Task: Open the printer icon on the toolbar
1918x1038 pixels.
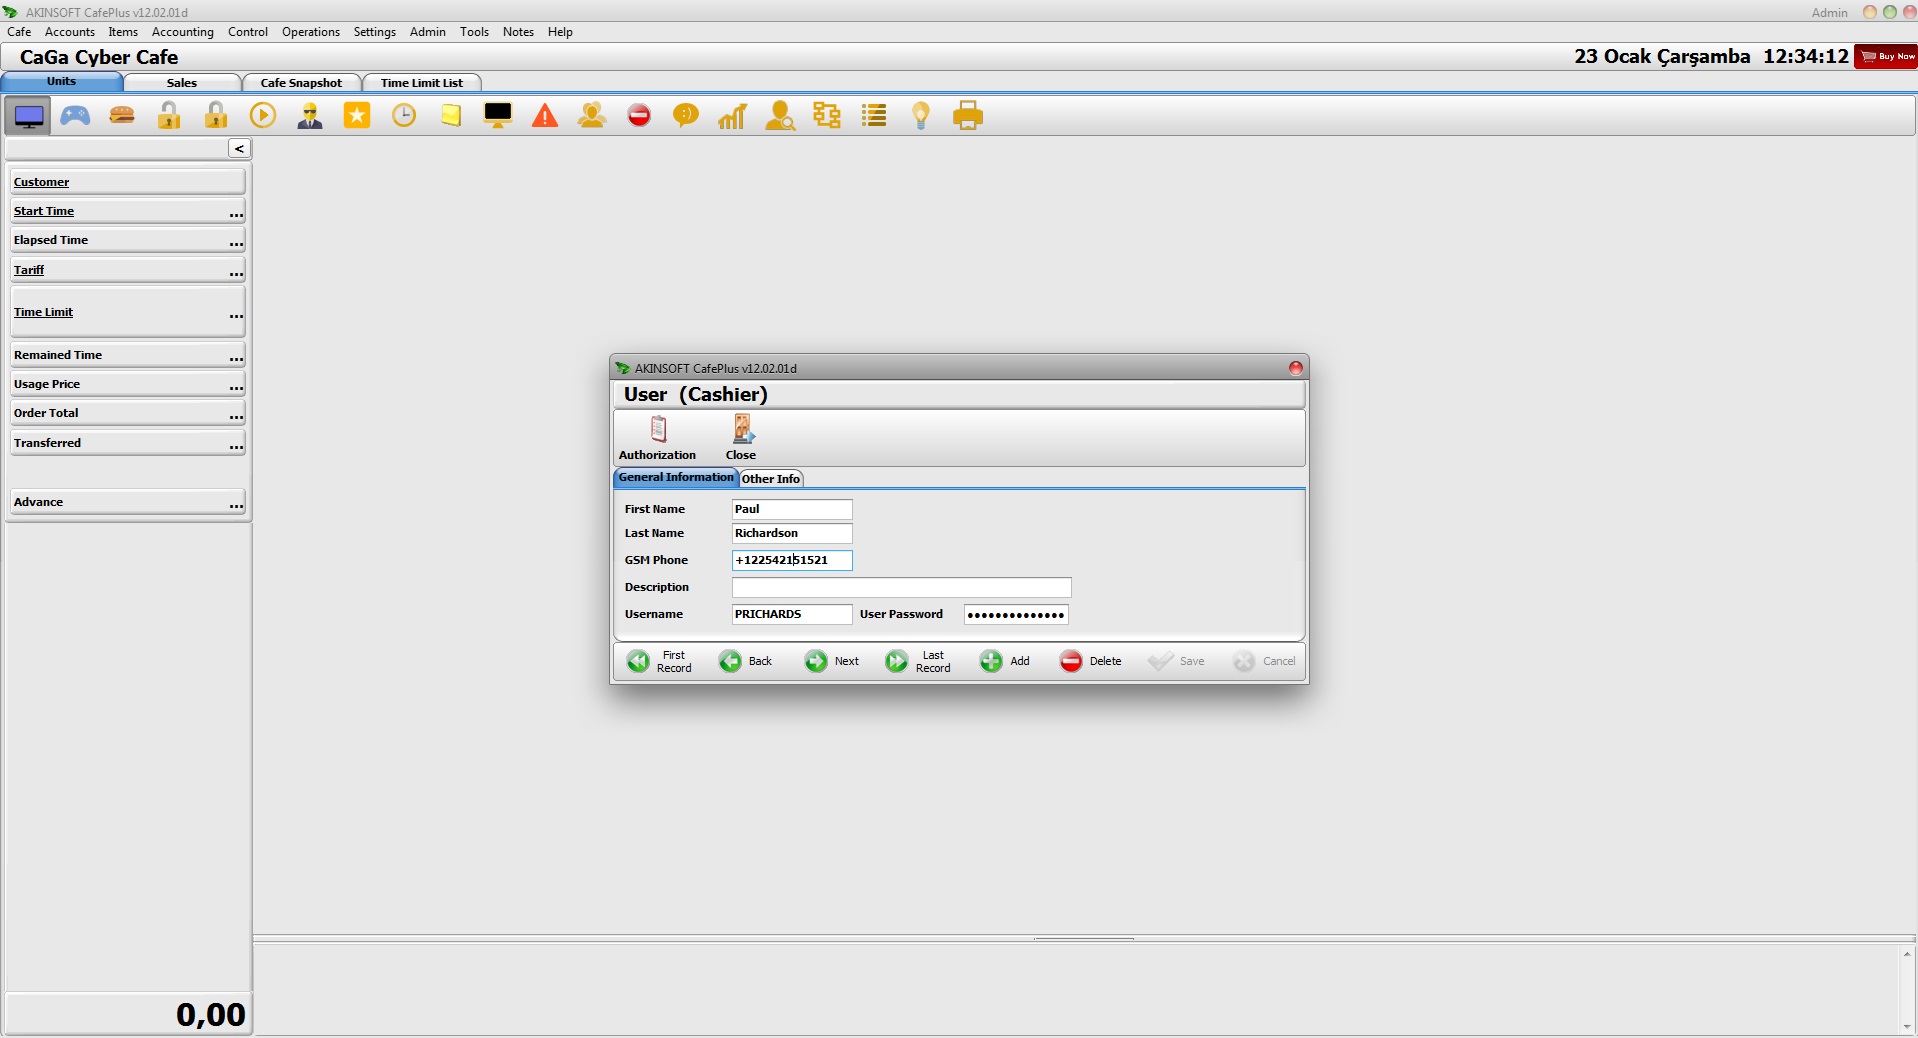Action: 967,115
